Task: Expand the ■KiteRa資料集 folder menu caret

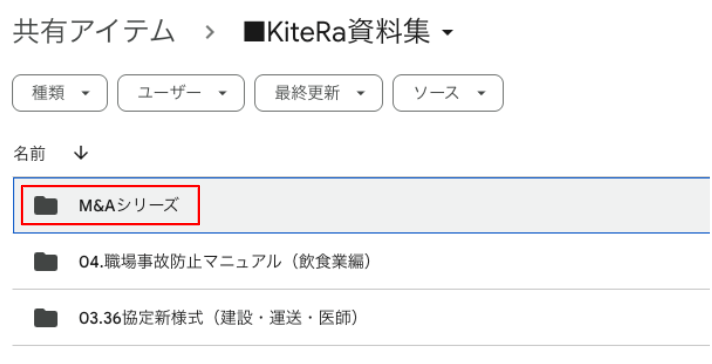Action: (x=448, y=32)
